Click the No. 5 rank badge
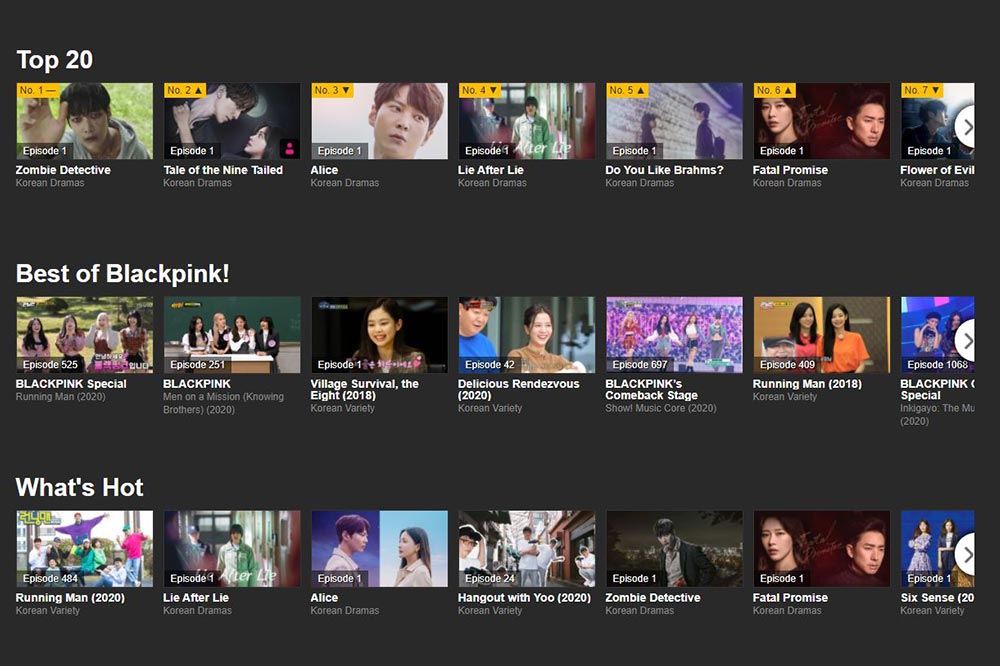Screen dimensions: 1000x666 pos(627,90)
